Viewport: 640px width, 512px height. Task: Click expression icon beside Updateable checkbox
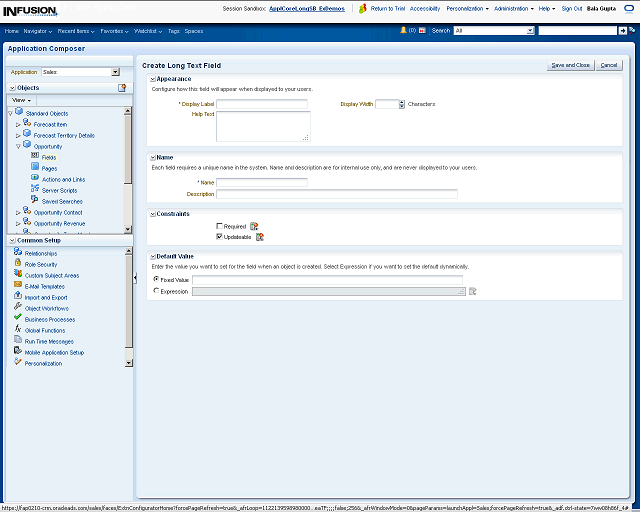(260, 236)
